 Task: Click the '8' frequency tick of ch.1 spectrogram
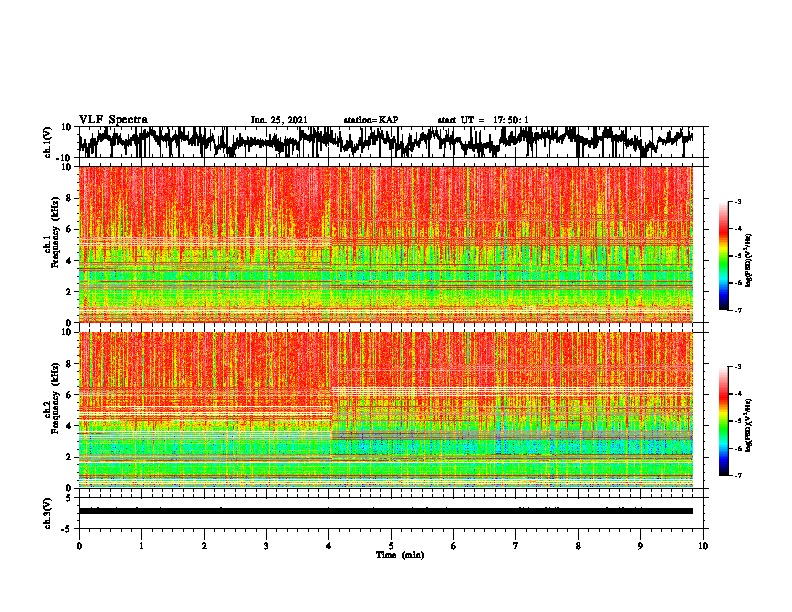[x=69, y=198]
